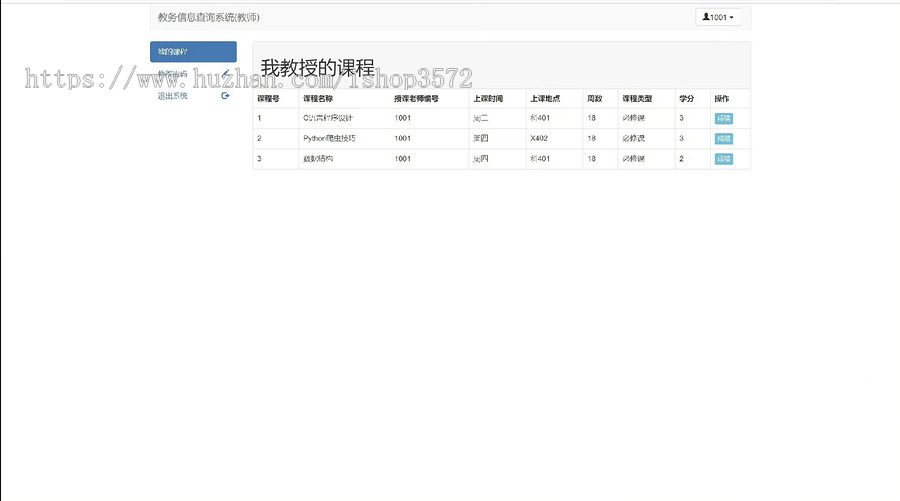
Task: Click weeks value 18 in the Python爬虫技巧 row
Action: tap(592, 138)
